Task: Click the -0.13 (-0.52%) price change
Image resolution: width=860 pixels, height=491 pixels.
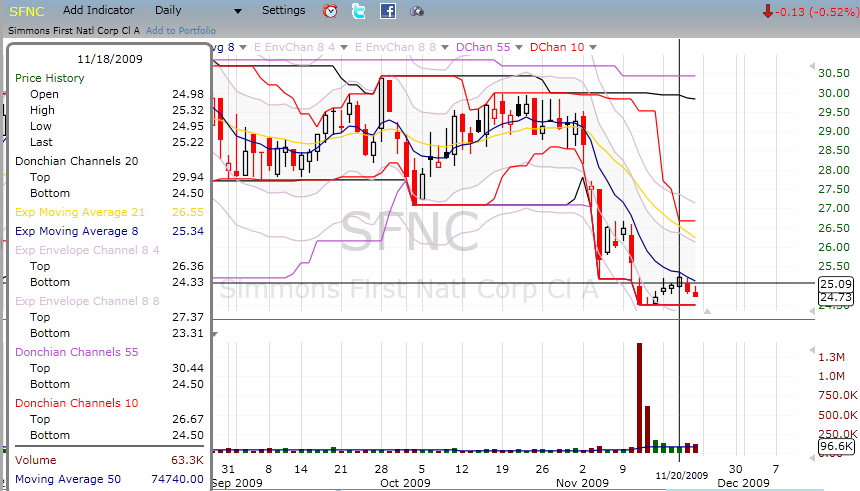Action: [x=817, y=12]
